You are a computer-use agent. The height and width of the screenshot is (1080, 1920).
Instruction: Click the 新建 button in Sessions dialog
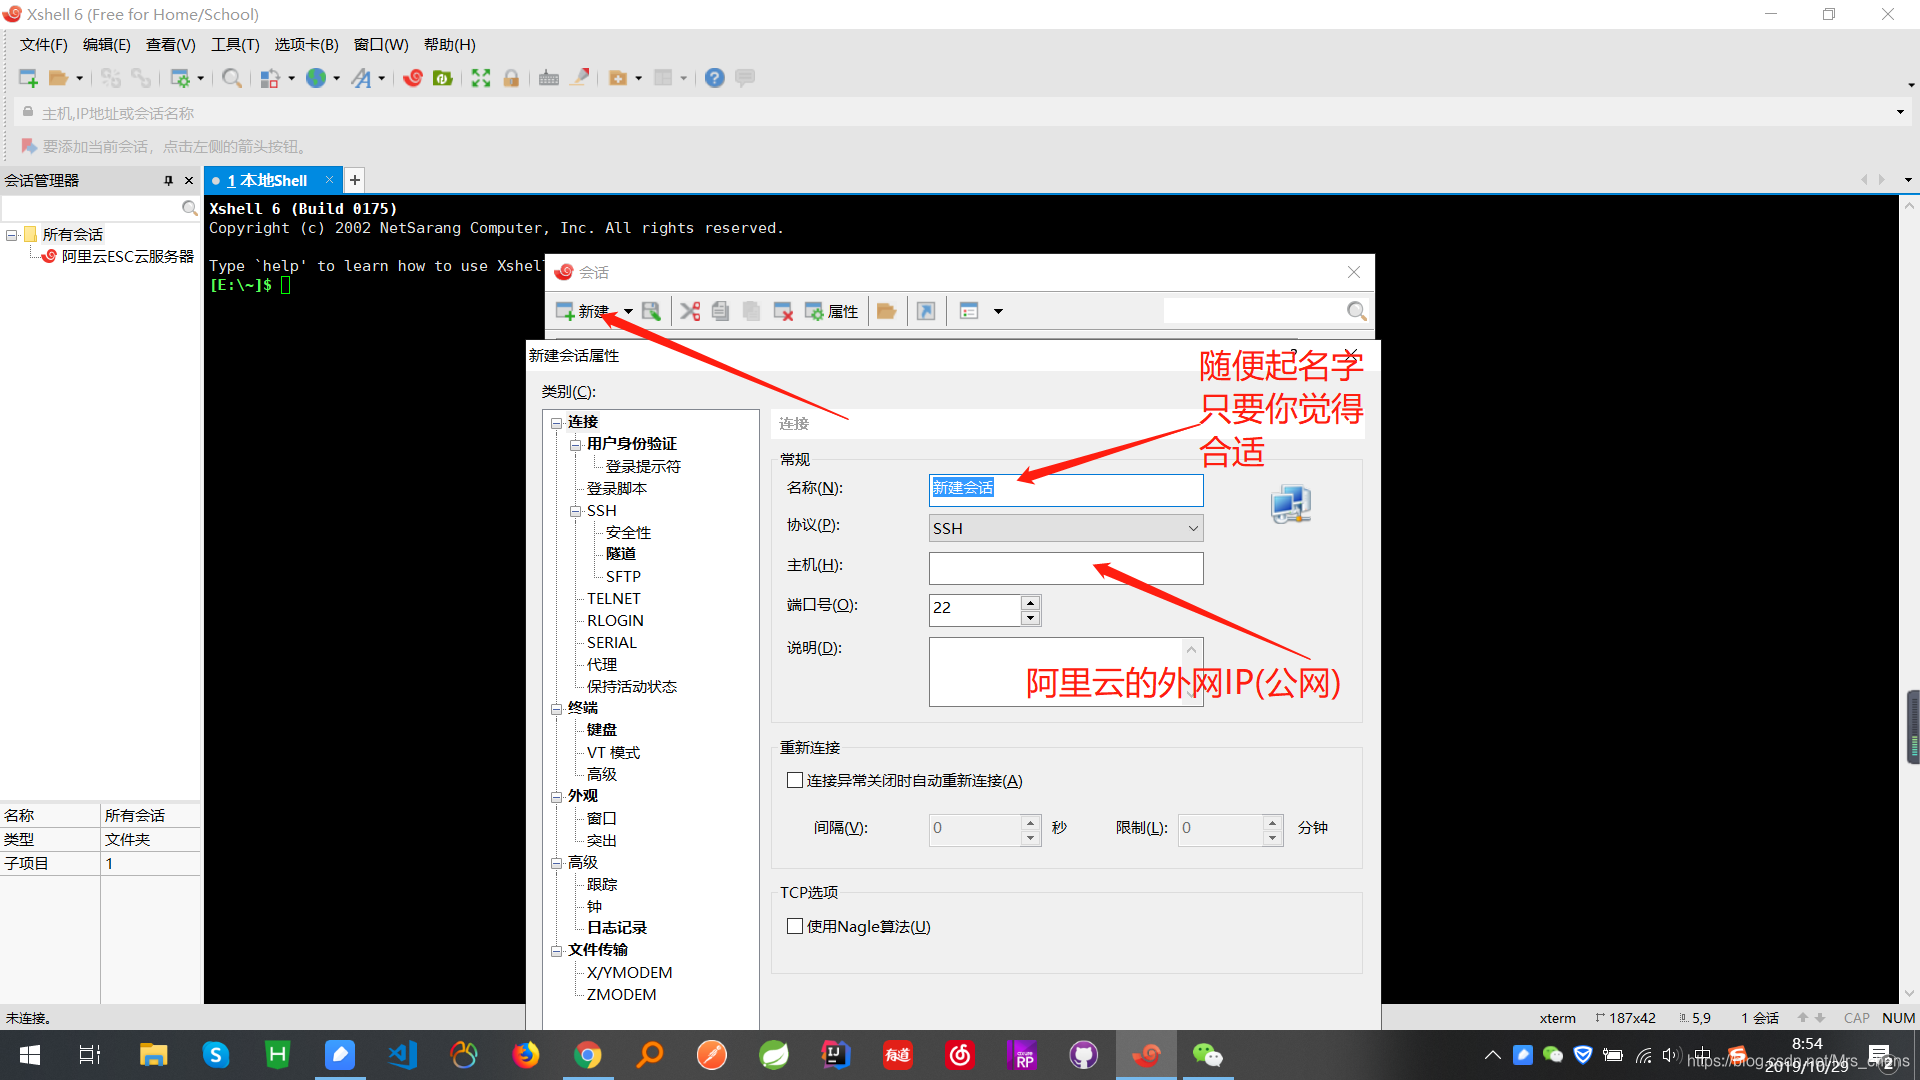583,311
